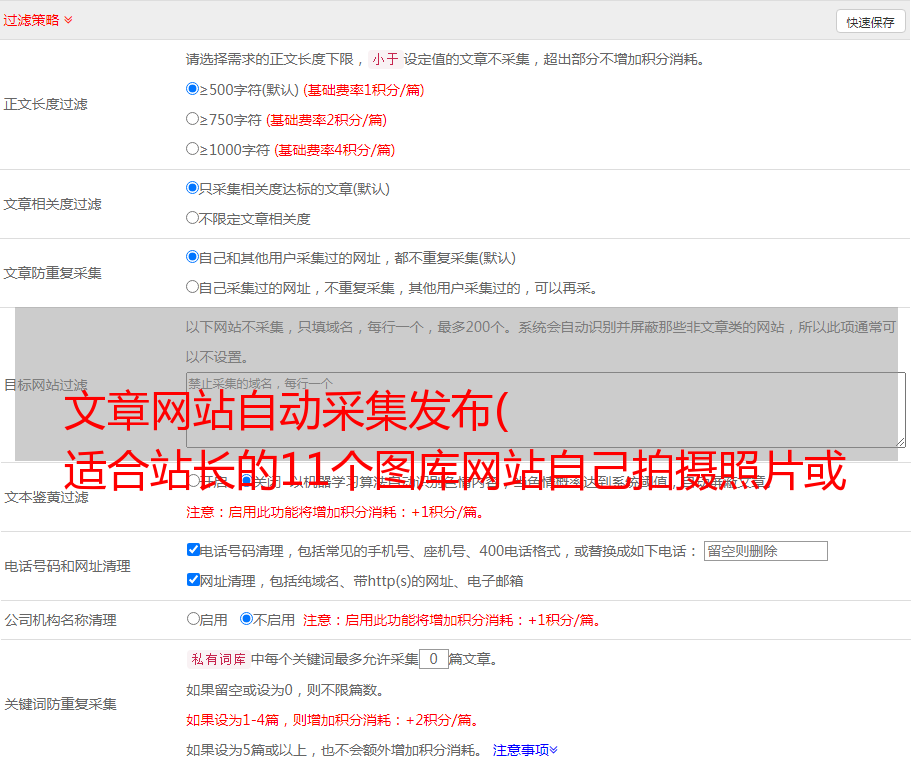This screenshot has width=912, height=768.
Task: Toggle the 网址清理 checkbox
Action: click(193, 580)
